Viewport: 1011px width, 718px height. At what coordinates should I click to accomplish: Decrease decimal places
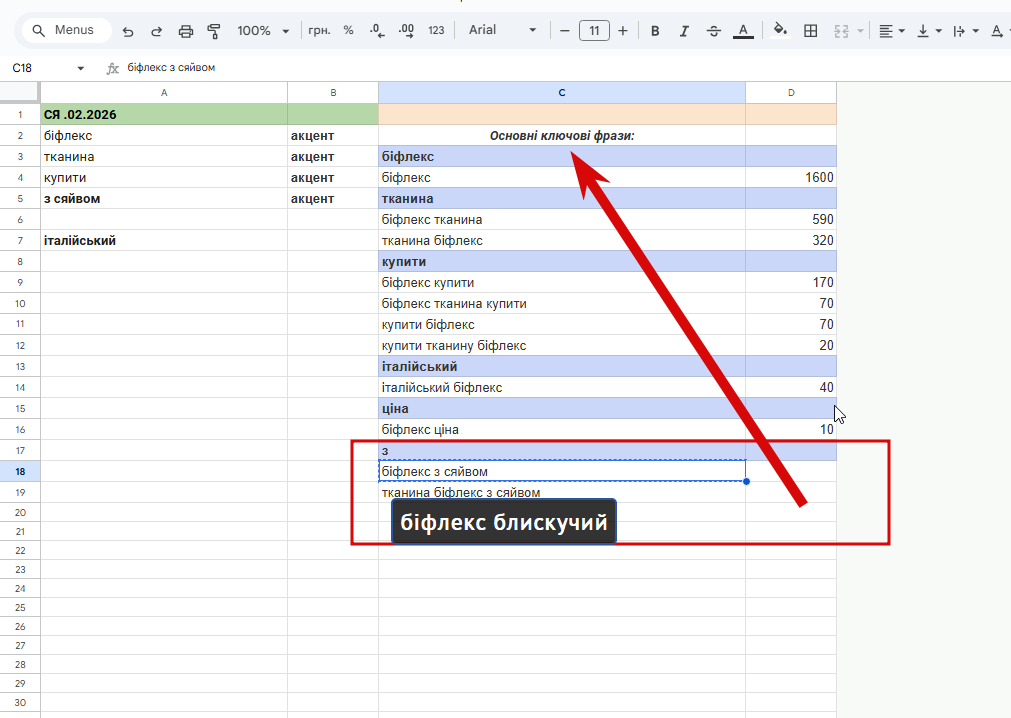(377, 30)
